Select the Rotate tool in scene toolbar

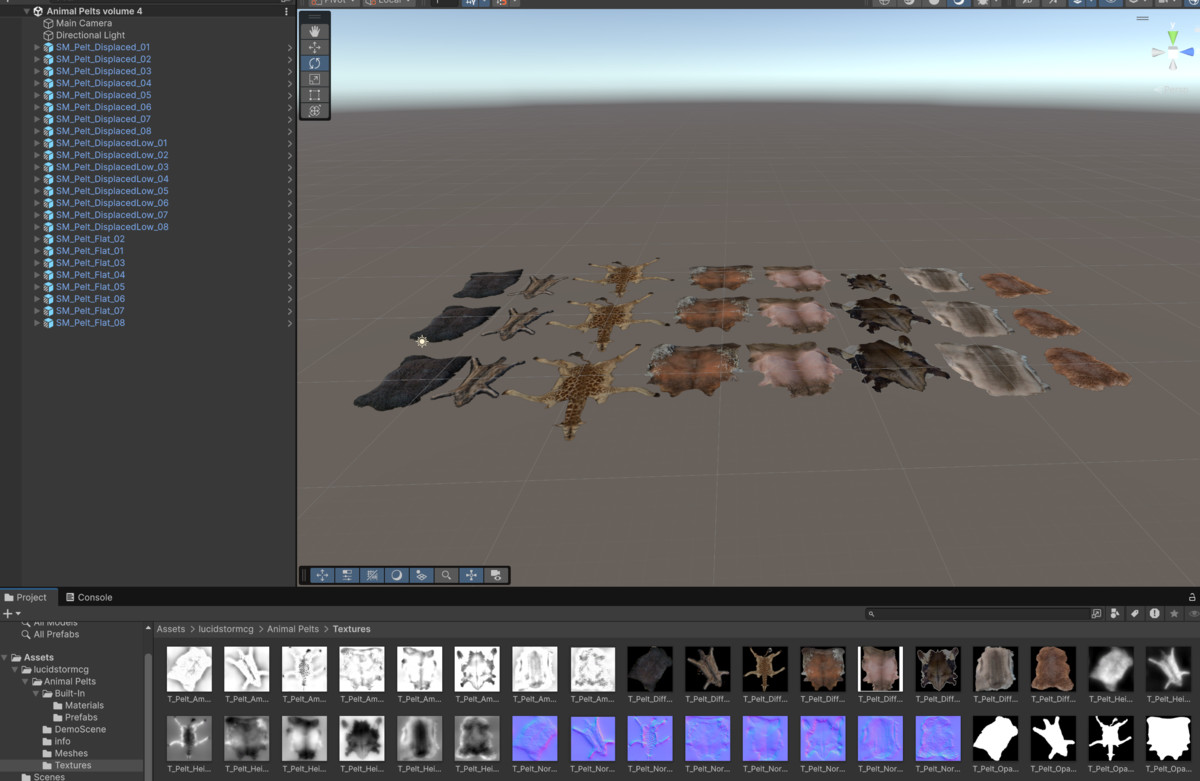click(314, 63)
